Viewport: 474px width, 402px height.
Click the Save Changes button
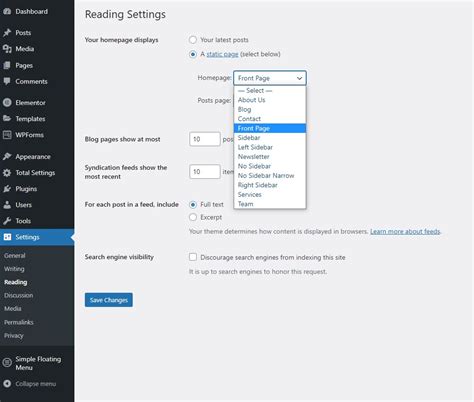[x=109, y=300]
